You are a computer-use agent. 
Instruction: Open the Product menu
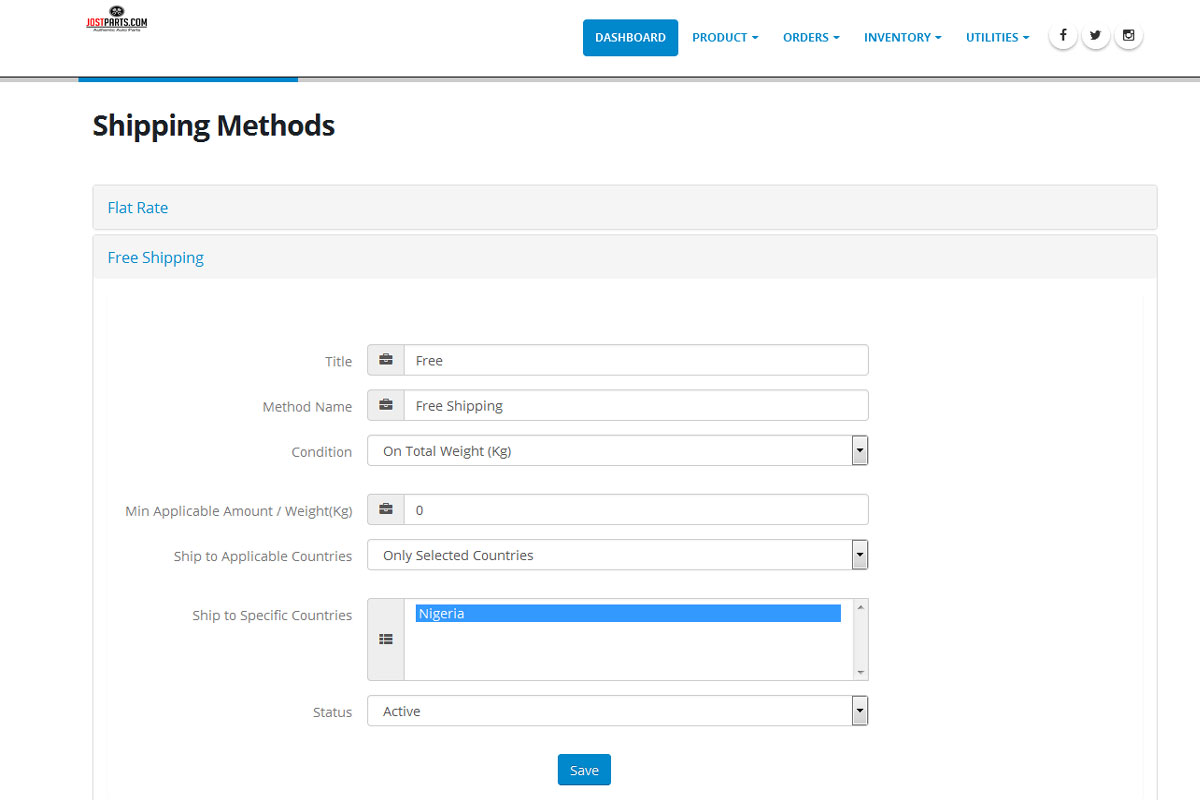tap(725, 38)
